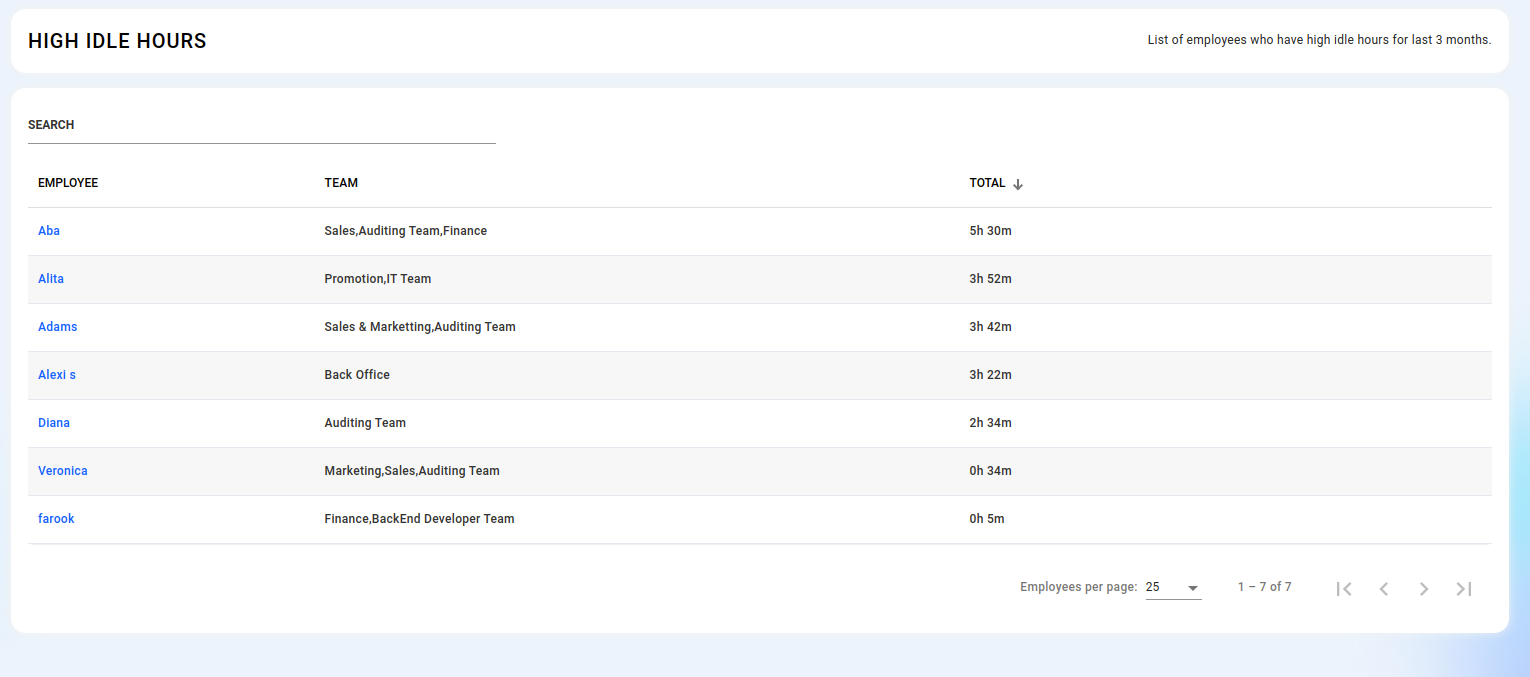
Task: Click the farook employee link
Action: 56,519
